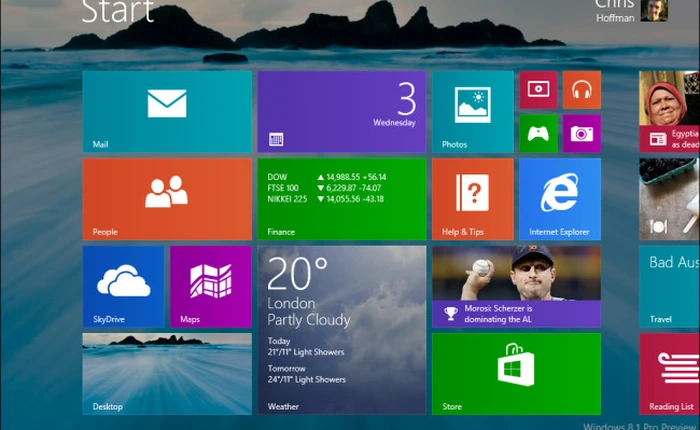Open the Calendar tile showing Wednesday 3
The image size is (700, 430).
click(342, 111)
